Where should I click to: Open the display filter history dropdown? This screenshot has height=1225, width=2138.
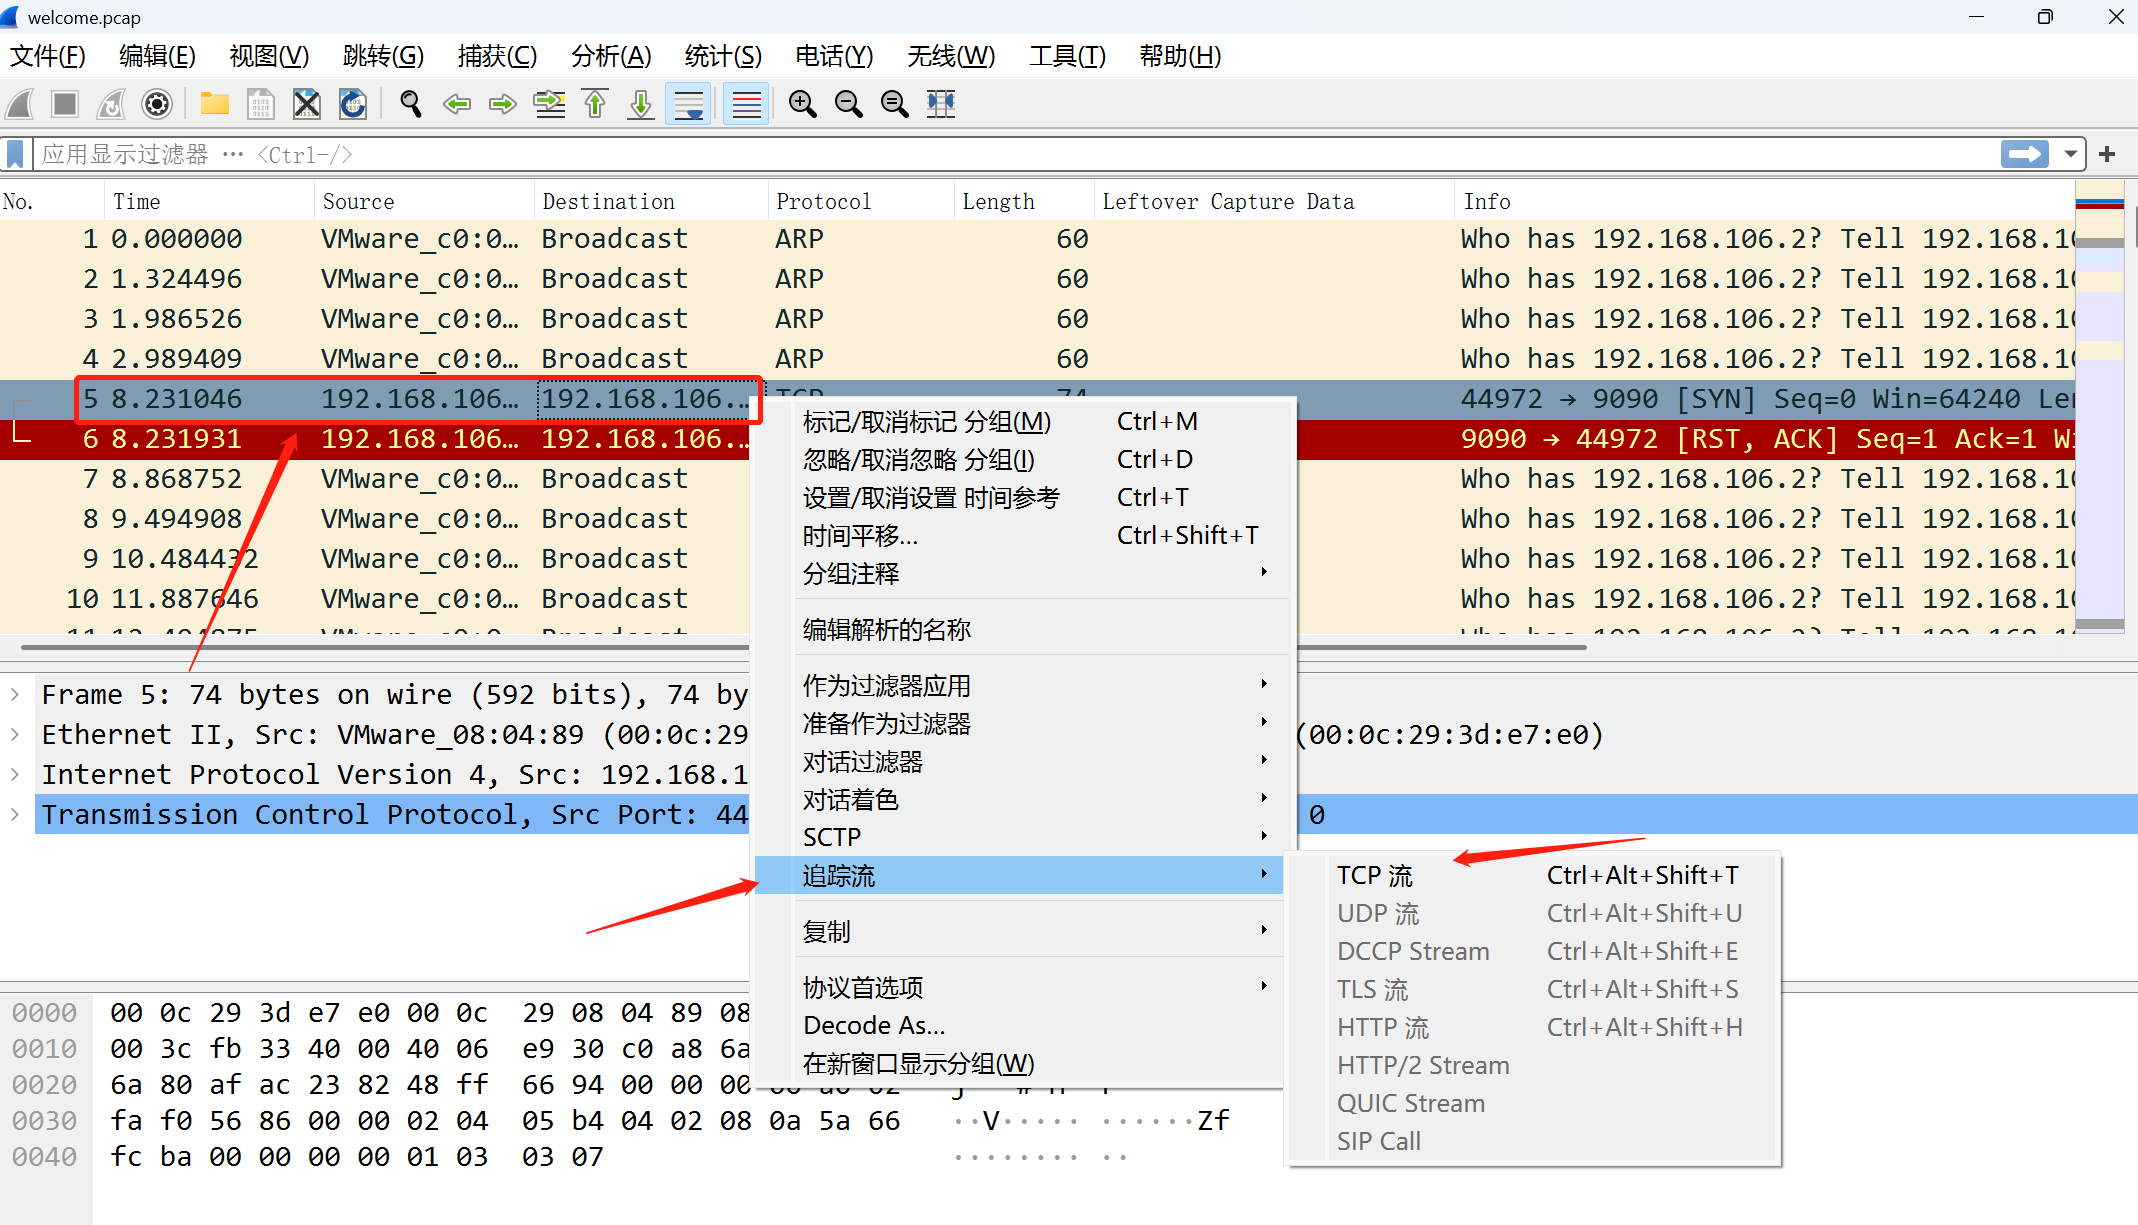(x=2071, y=155)
